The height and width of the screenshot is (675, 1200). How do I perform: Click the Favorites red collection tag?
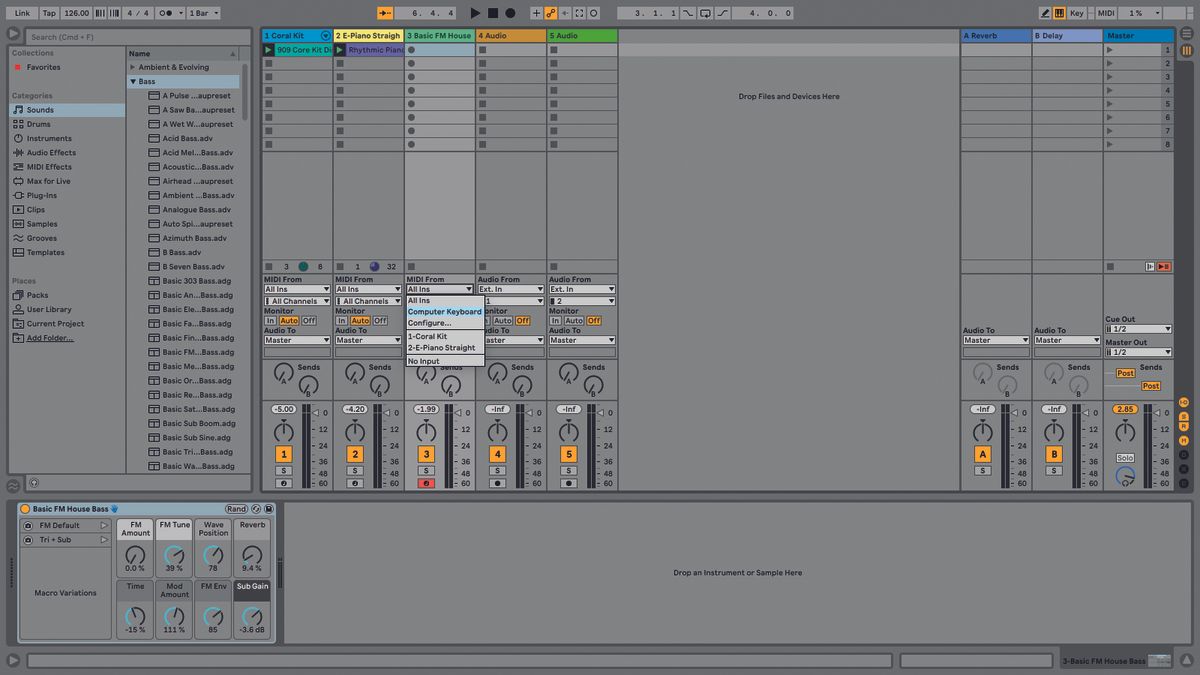(17, 67)
